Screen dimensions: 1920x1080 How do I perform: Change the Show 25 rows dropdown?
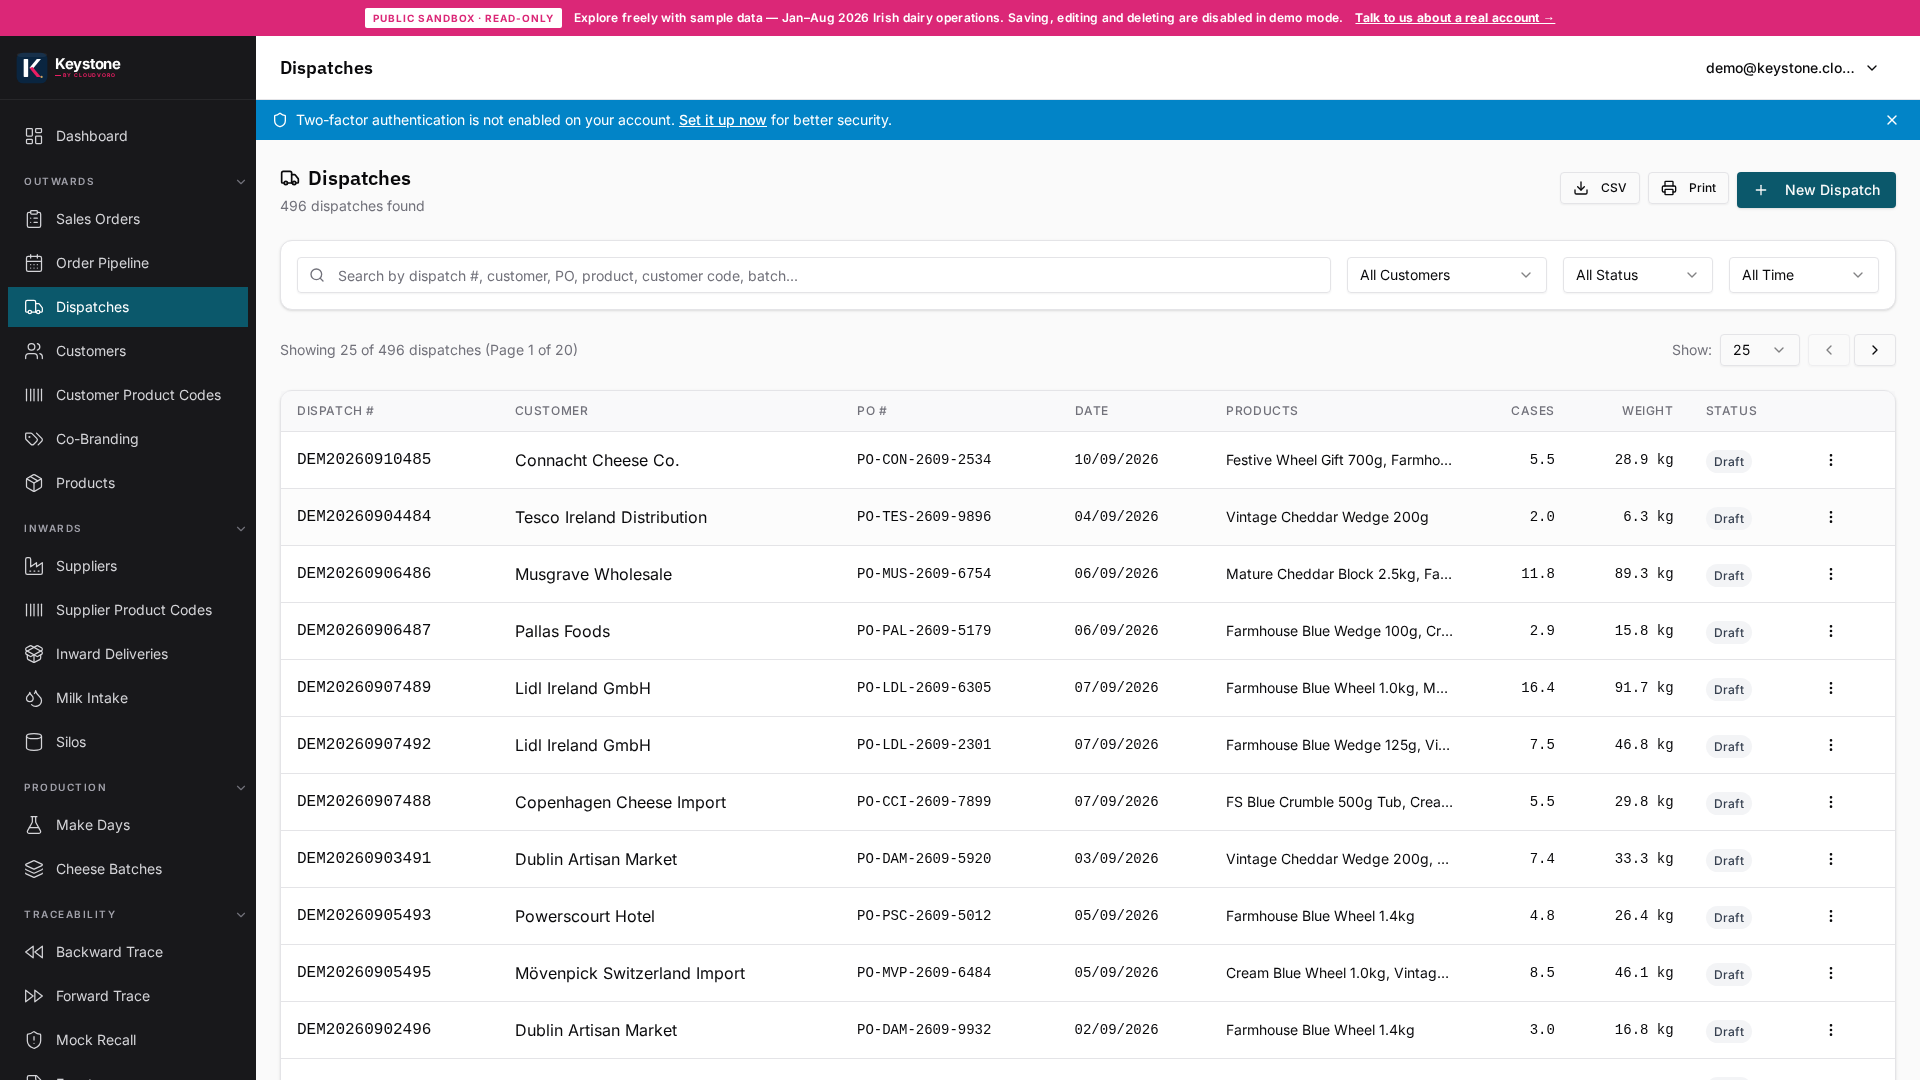[x=1759, y=350]
